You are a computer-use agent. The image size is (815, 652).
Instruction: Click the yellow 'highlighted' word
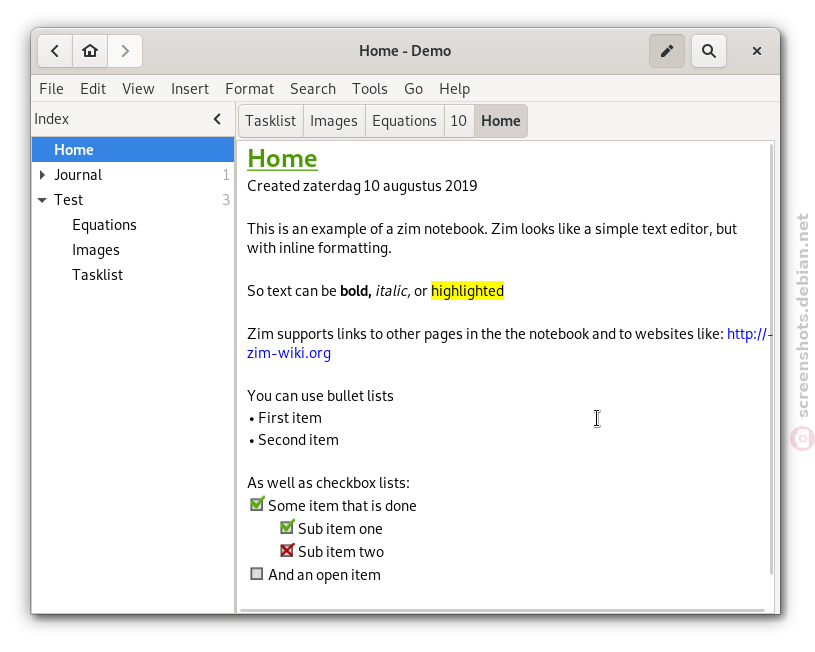coord(467,291)
